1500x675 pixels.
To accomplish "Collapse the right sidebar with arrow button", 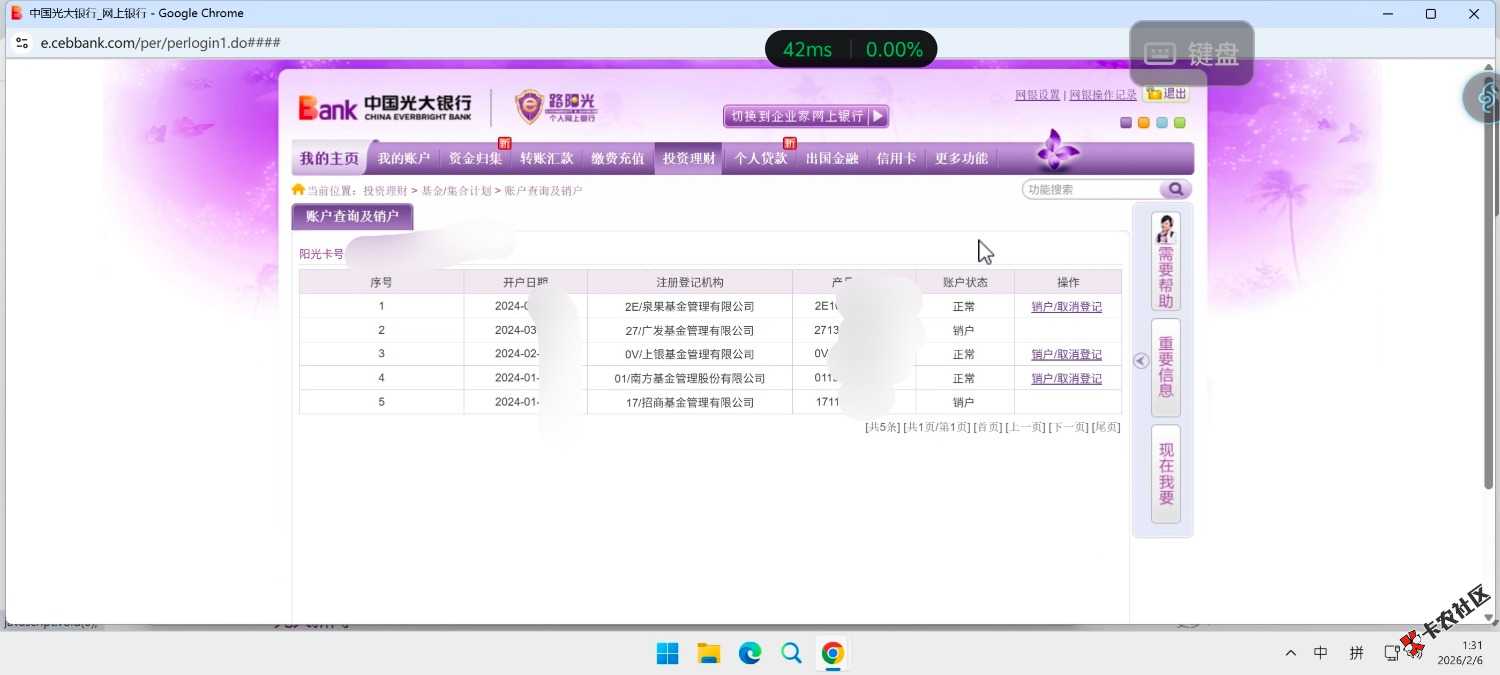I will pyautogui.click(x=1141, y=361).
